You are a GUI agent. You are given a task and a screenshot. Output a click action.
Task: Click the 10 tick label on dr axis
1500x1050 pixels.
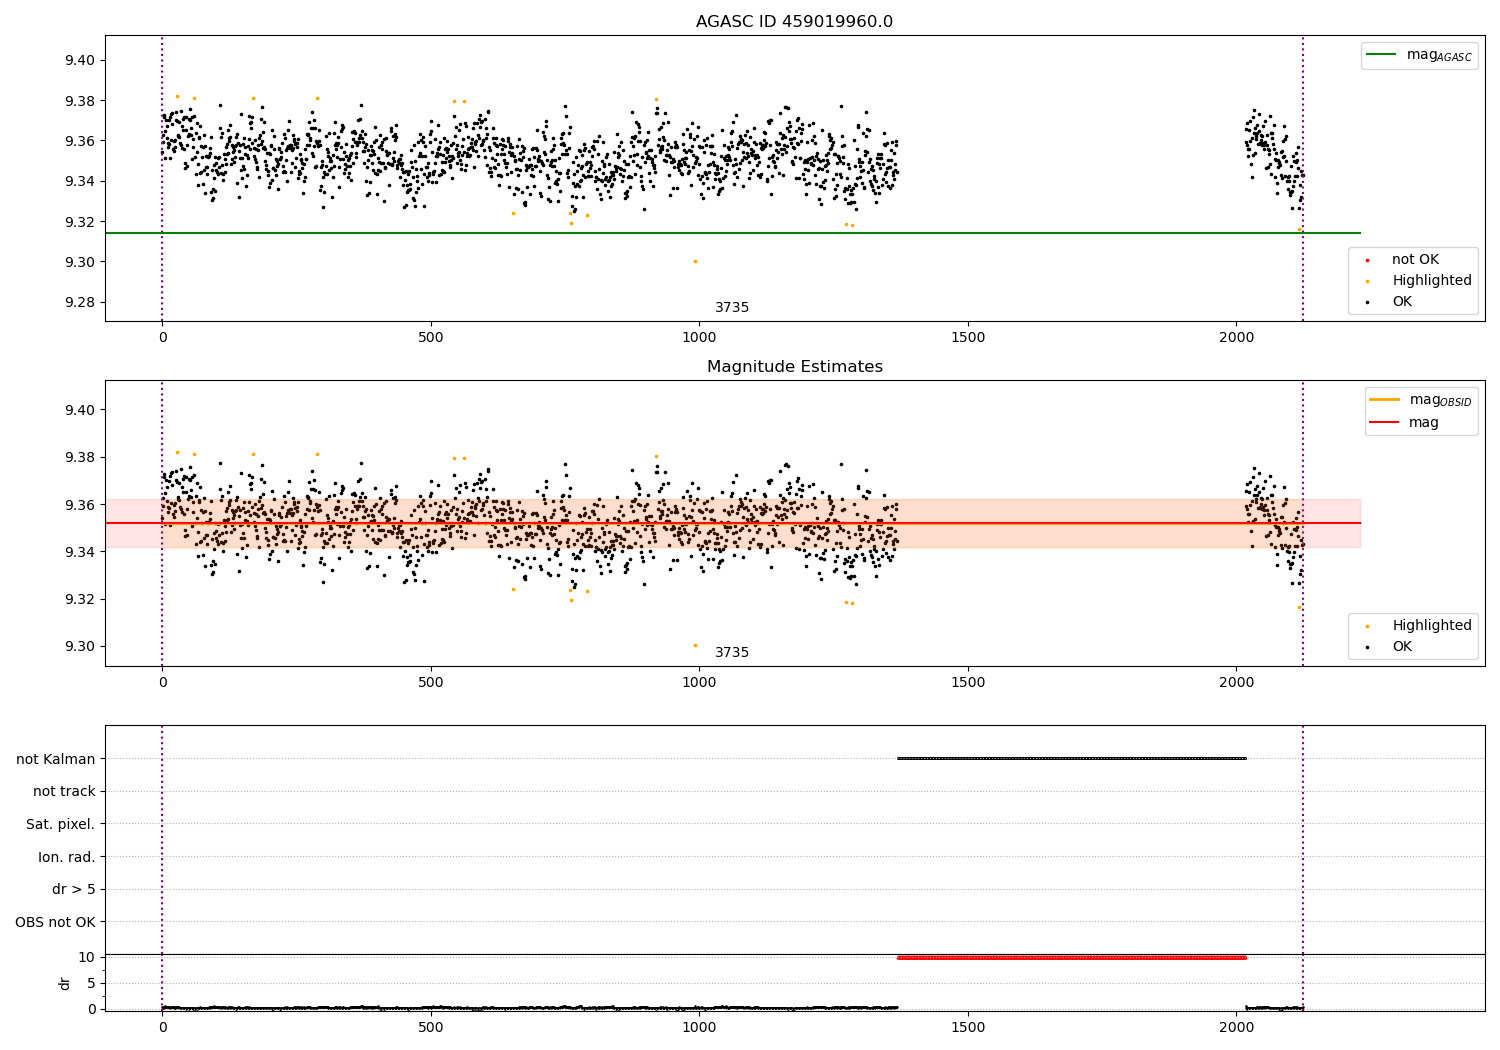[x=87, y=958]
